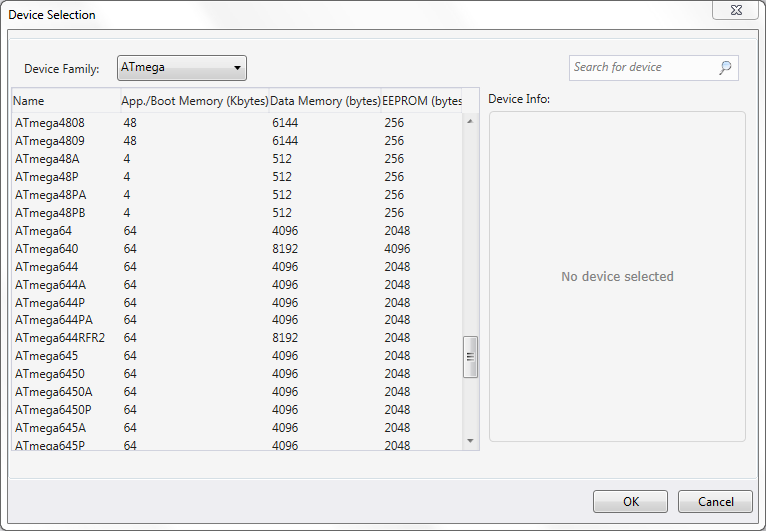Sort by App./Boot Memory column header

tap(194, 101)
